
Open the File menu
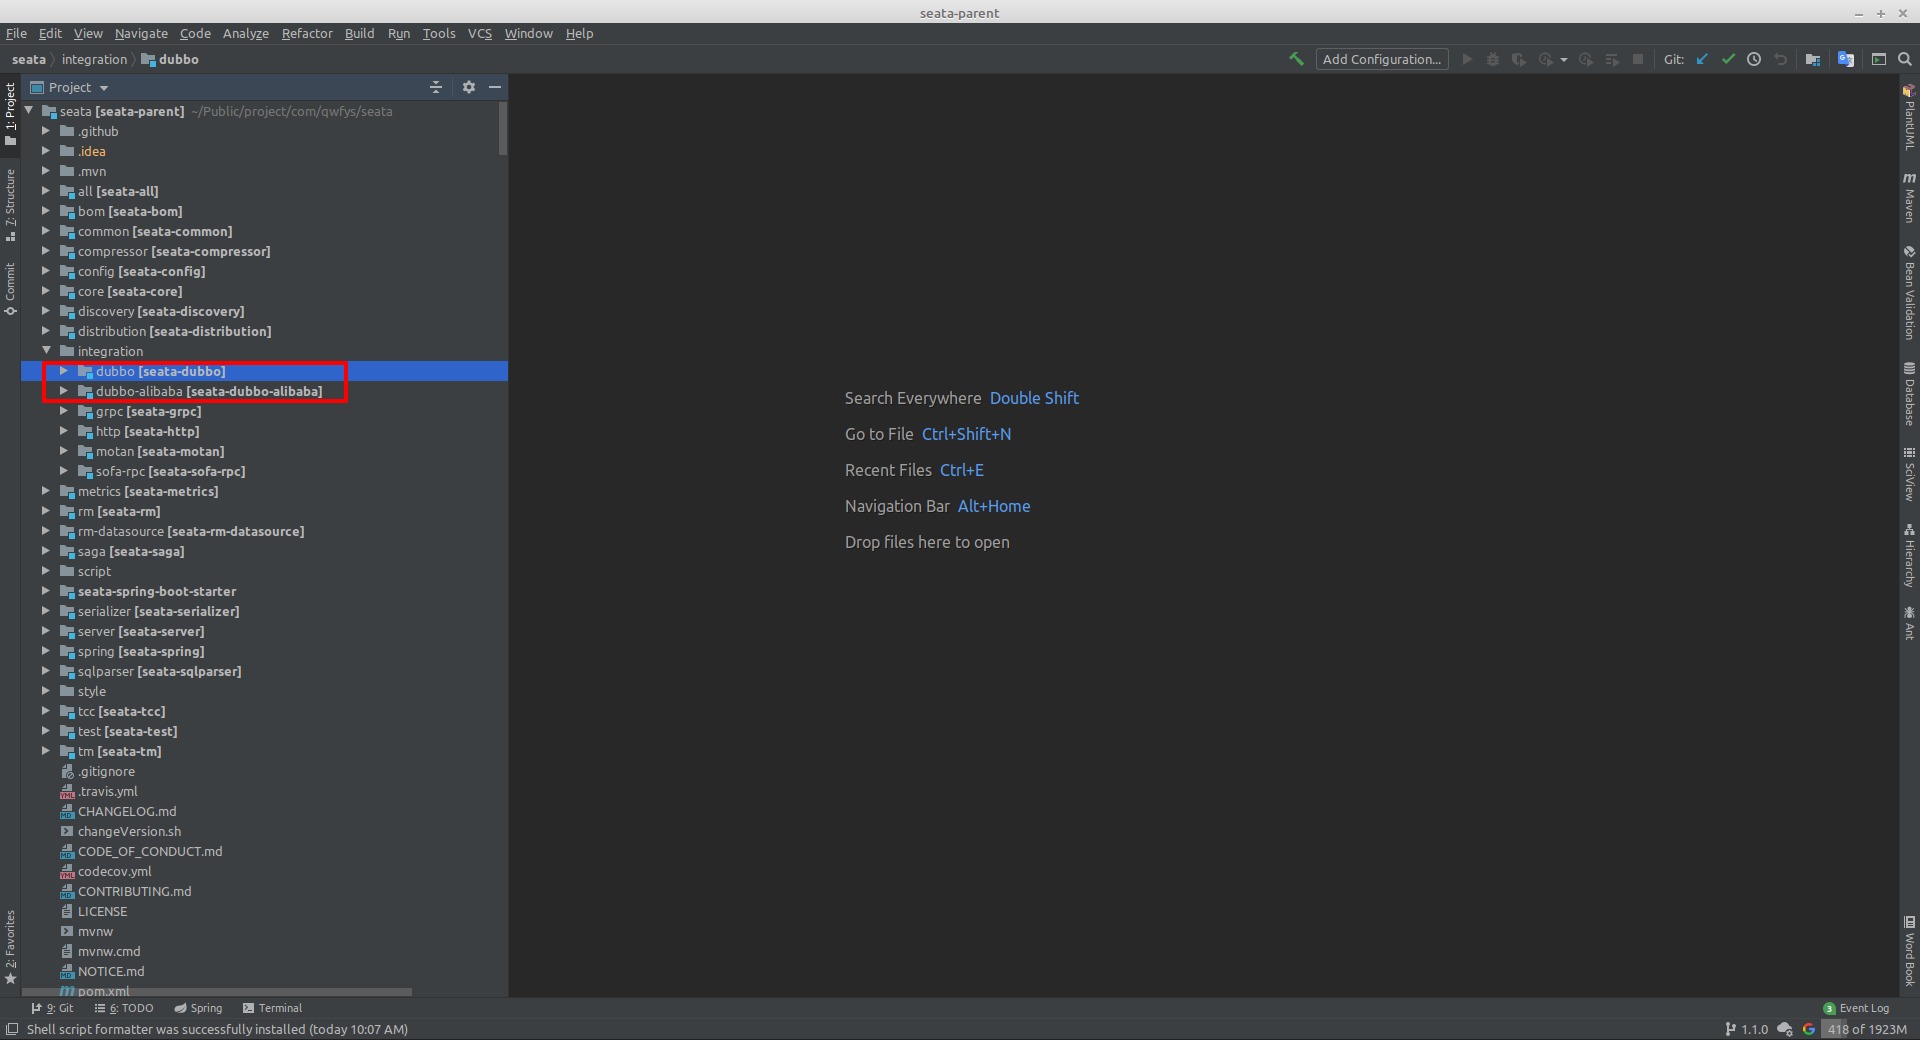(16, 33)
